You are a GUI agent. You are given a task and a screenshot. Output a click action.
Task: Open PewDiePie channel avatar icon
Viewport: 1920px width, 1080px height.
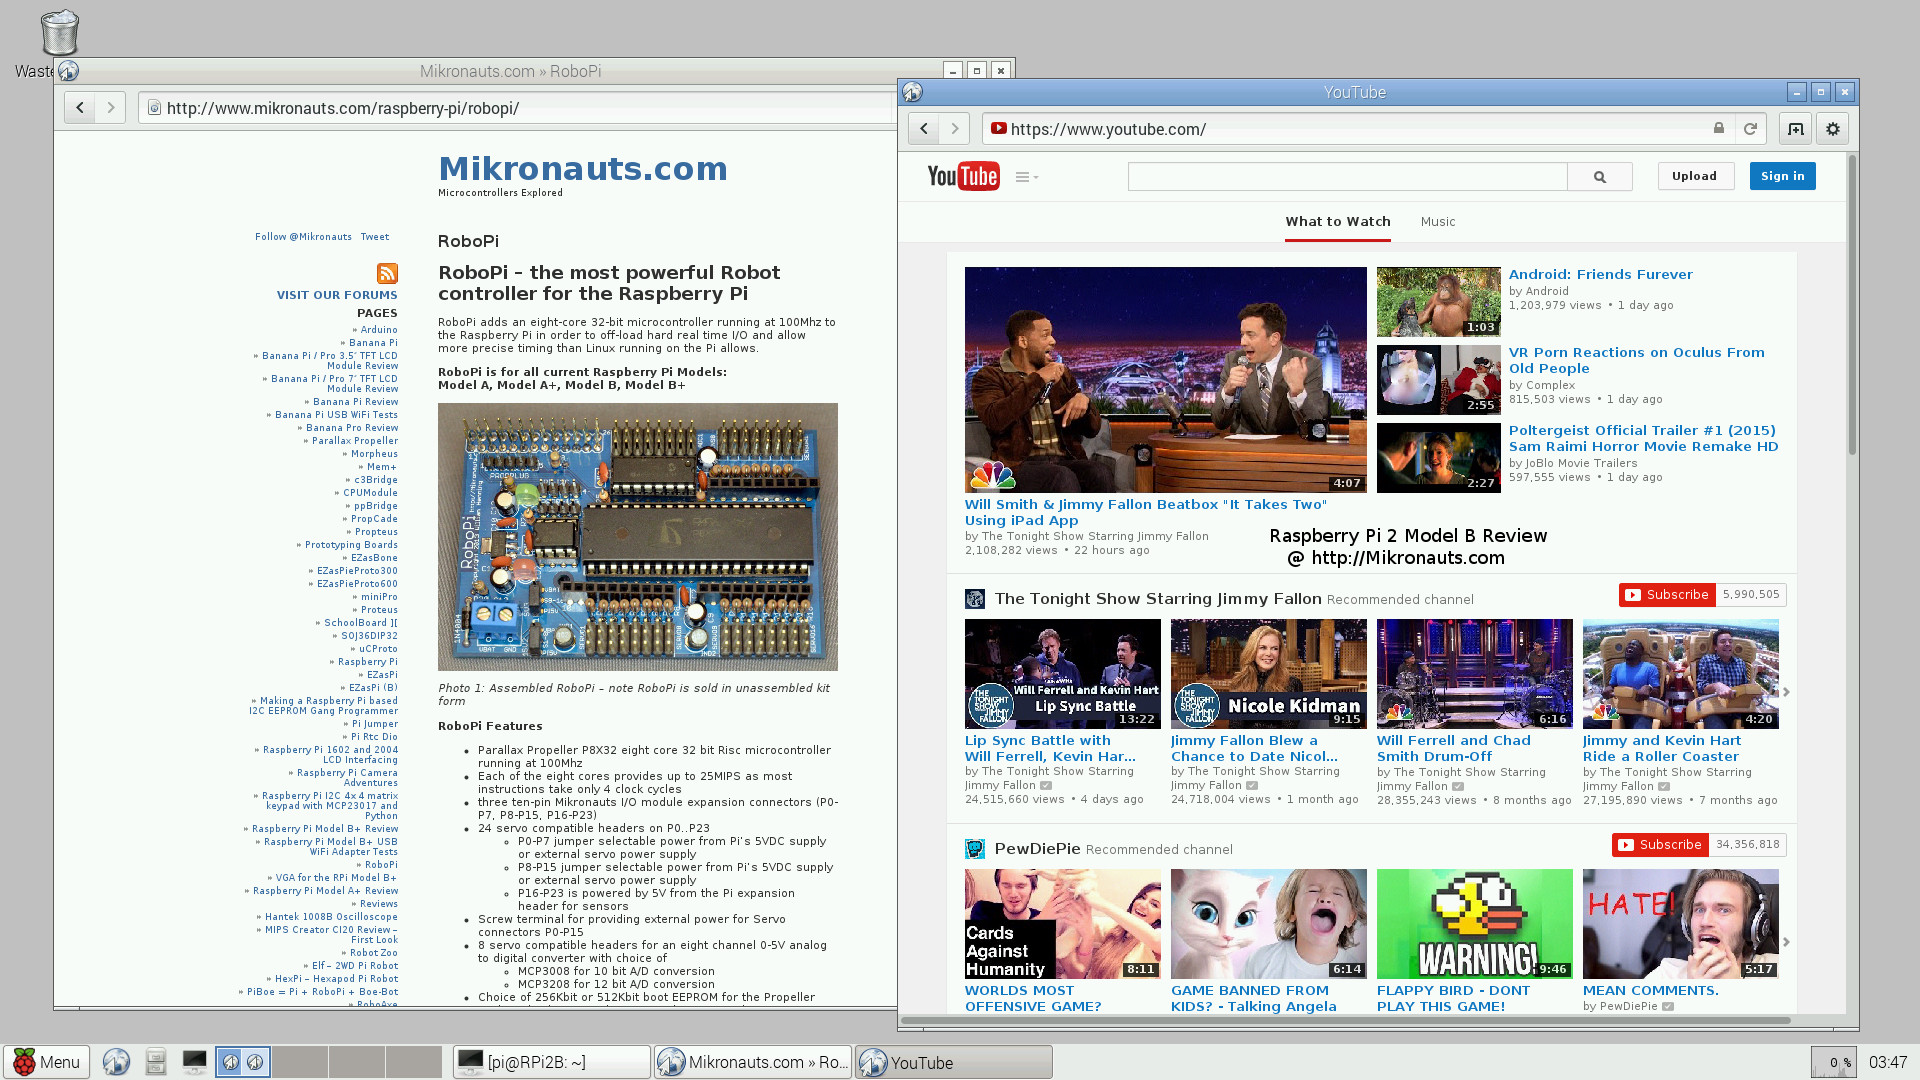[975, 849]
